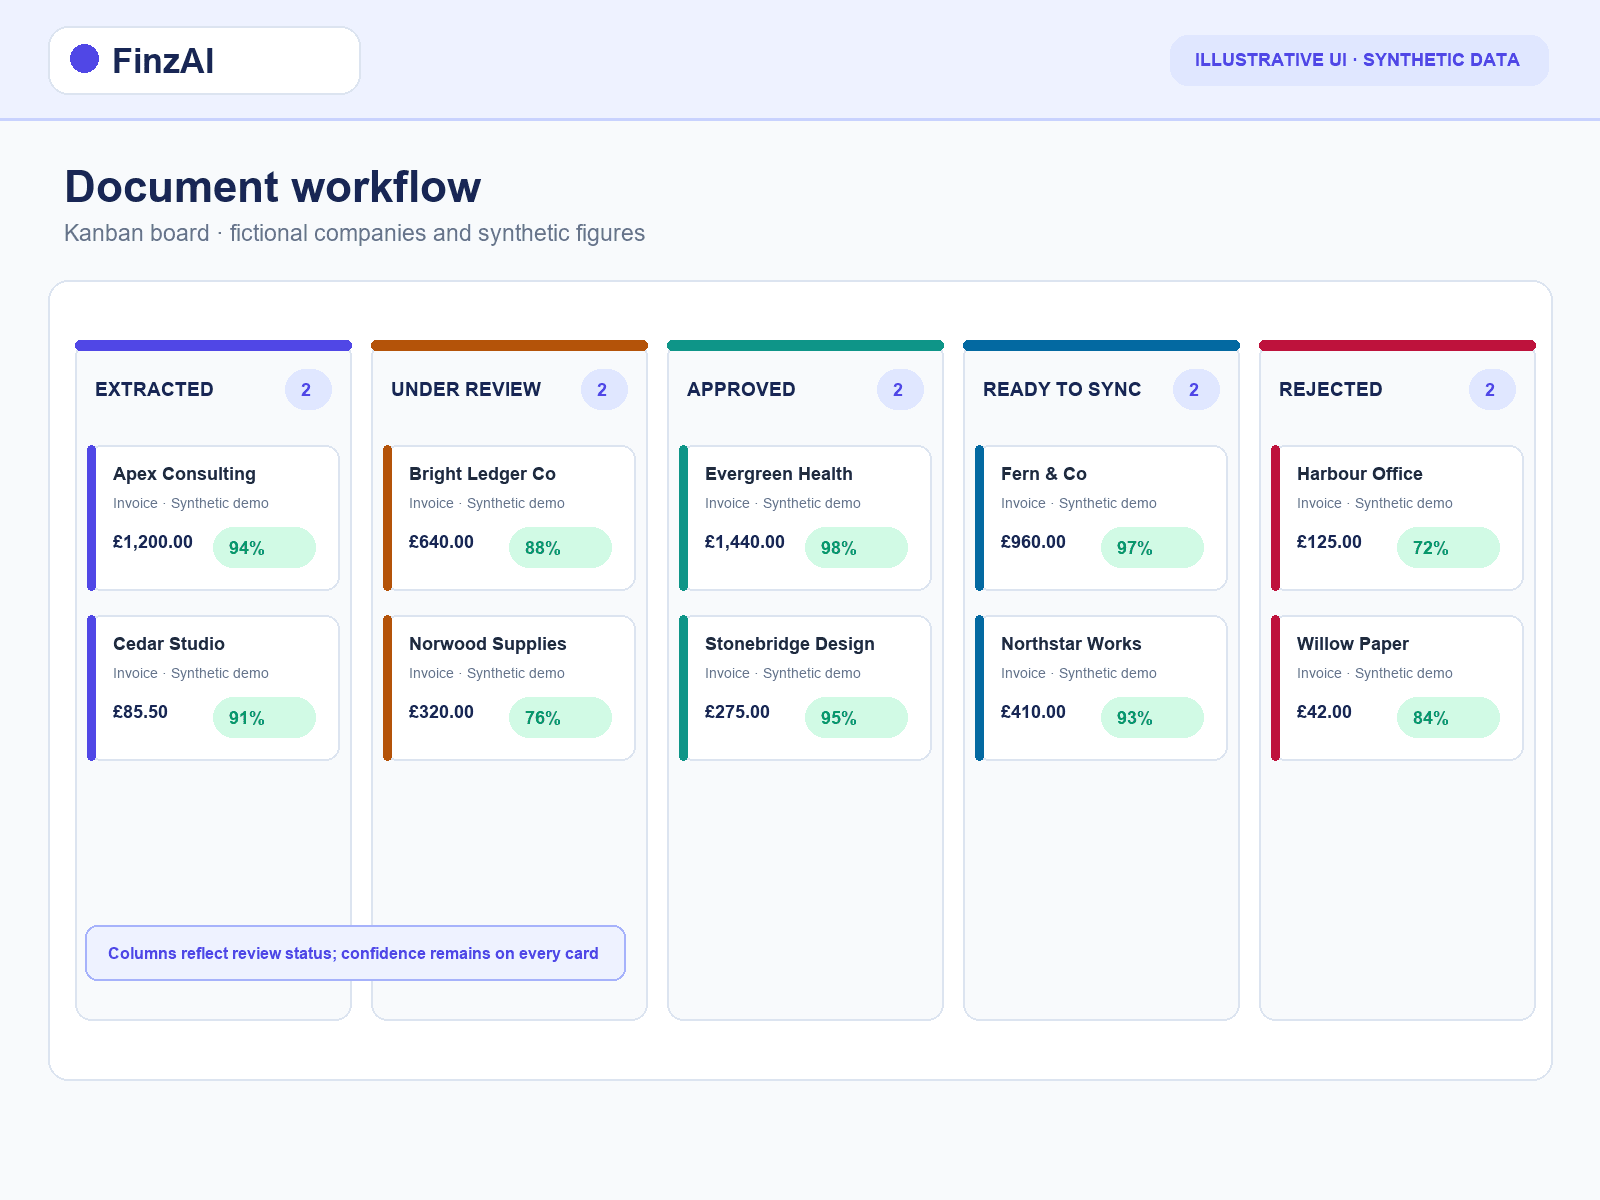
Task: Click the 72% confidence pill on Harbour Office
Action: click(1448, 547)
